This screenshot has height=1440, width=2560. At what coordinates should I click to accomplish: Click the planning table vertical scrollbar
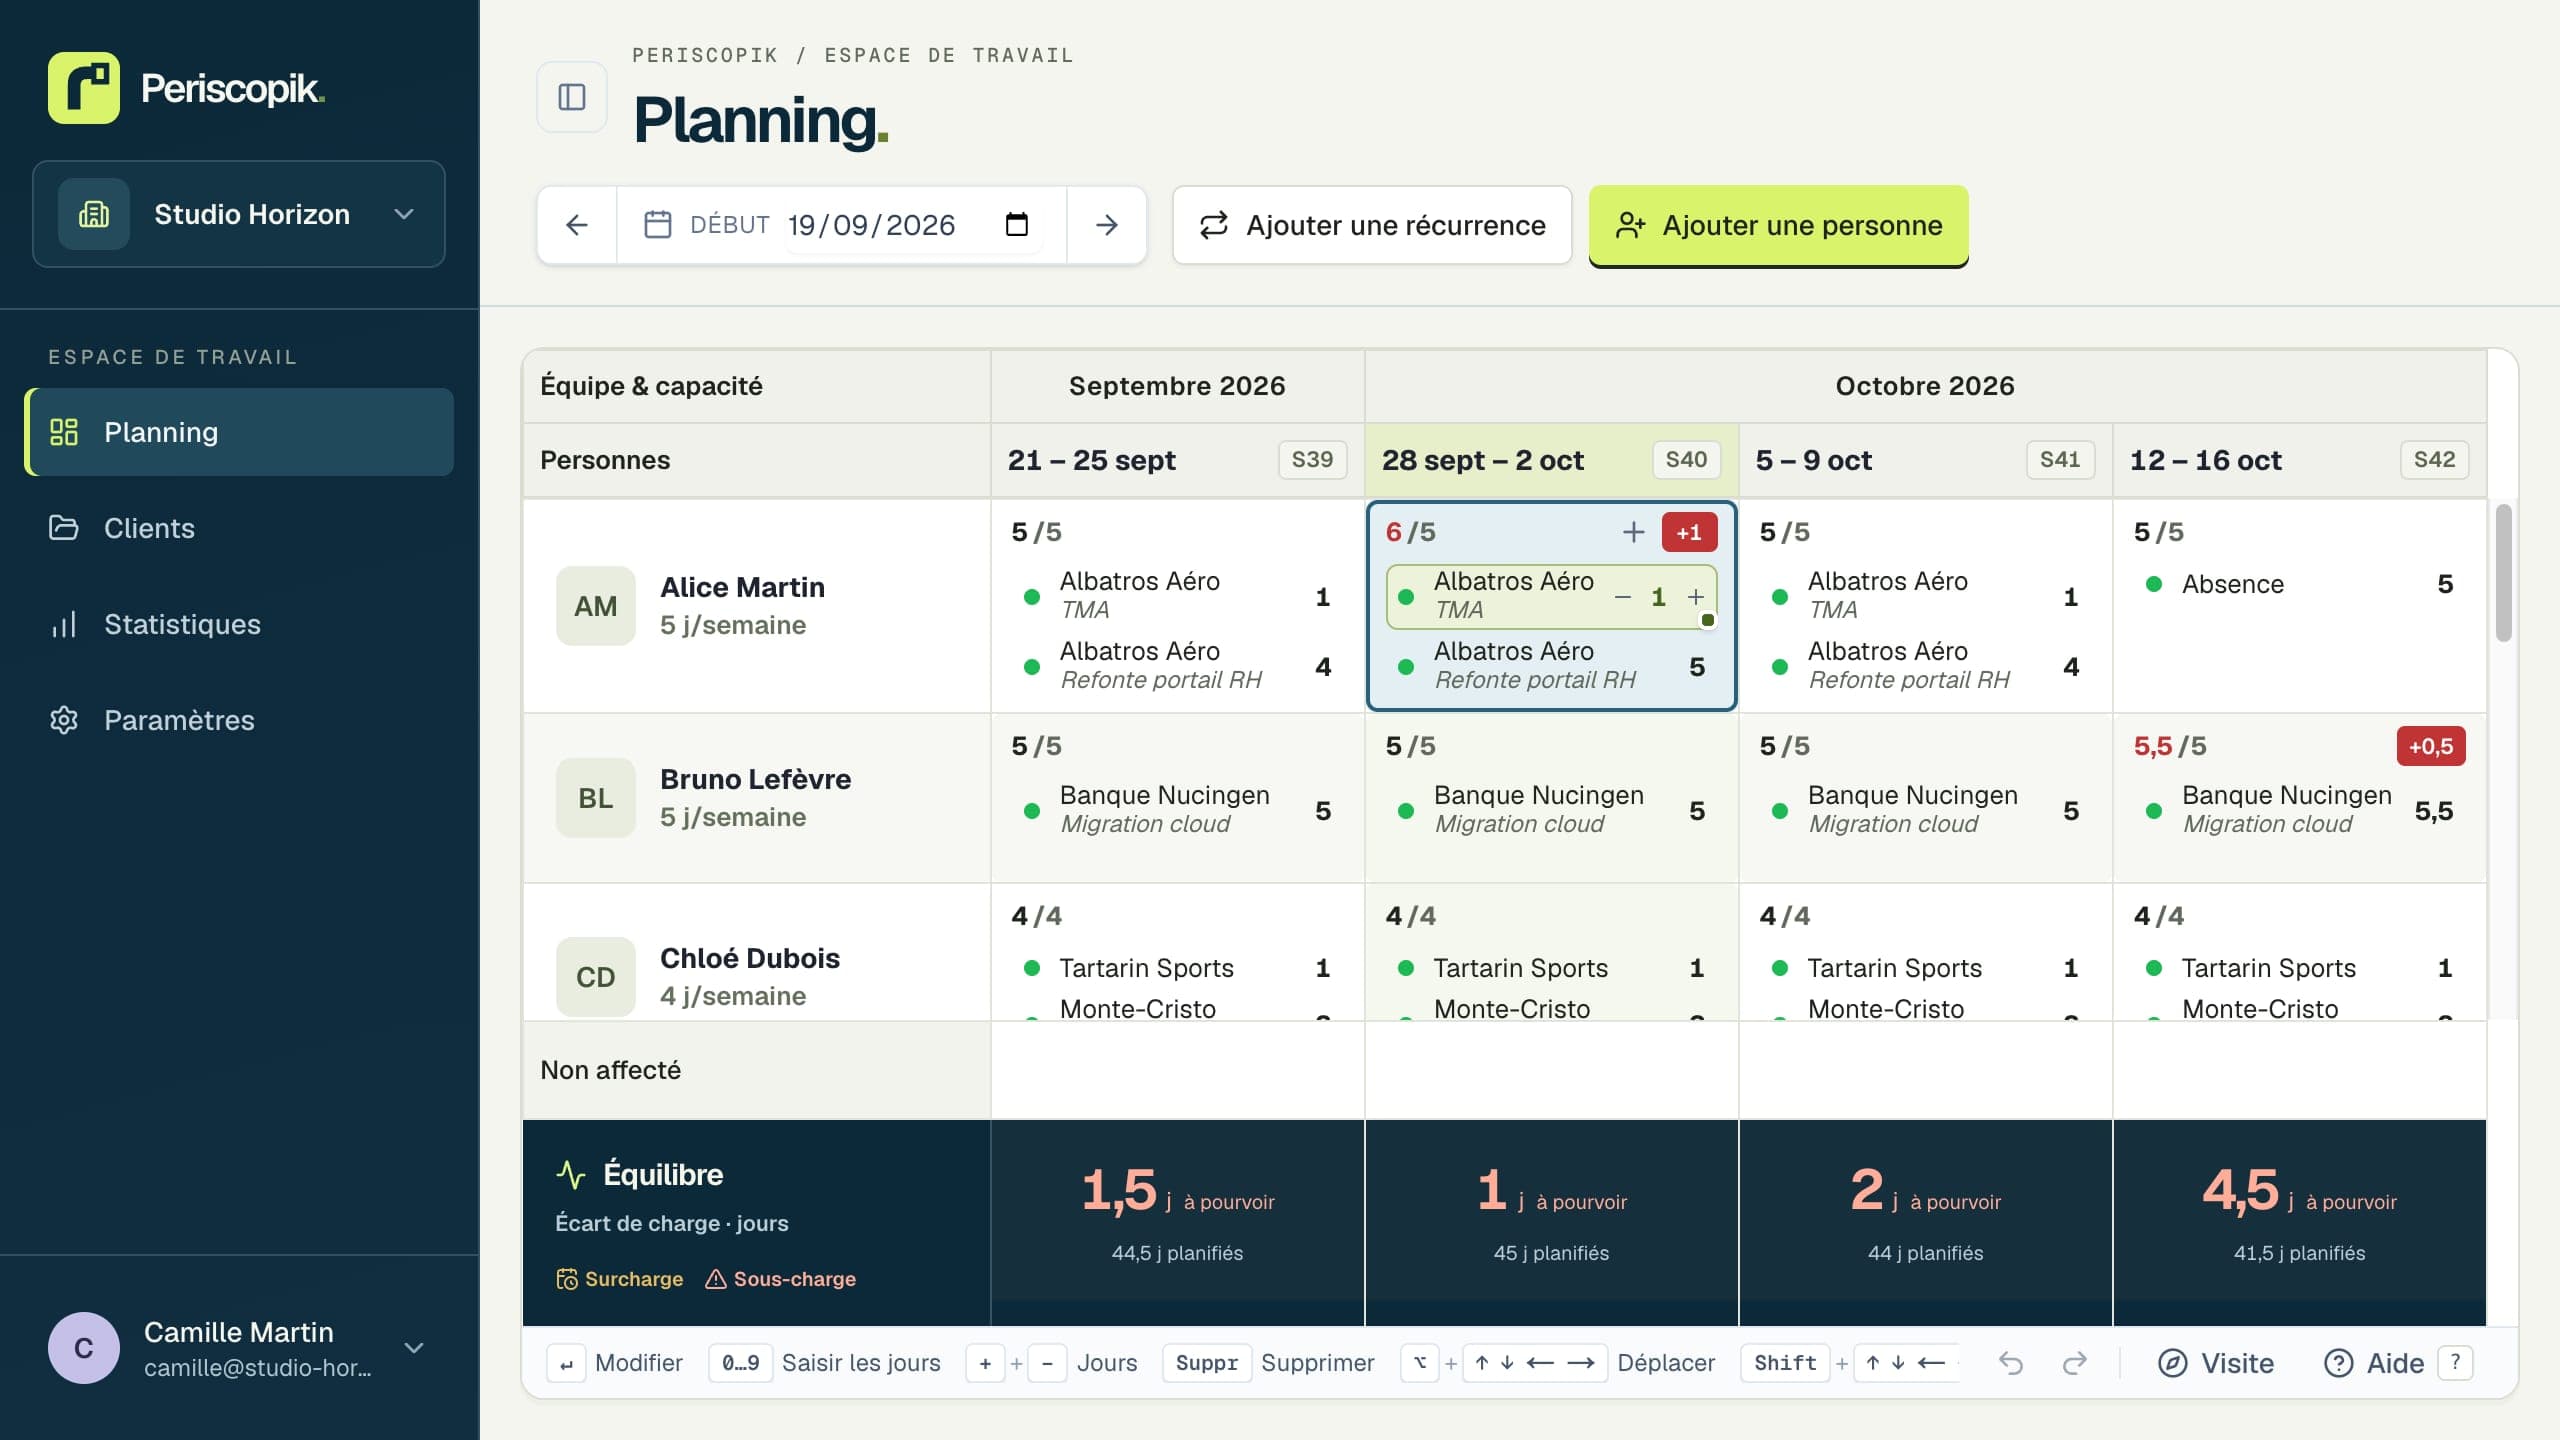tap(2504, 572)
